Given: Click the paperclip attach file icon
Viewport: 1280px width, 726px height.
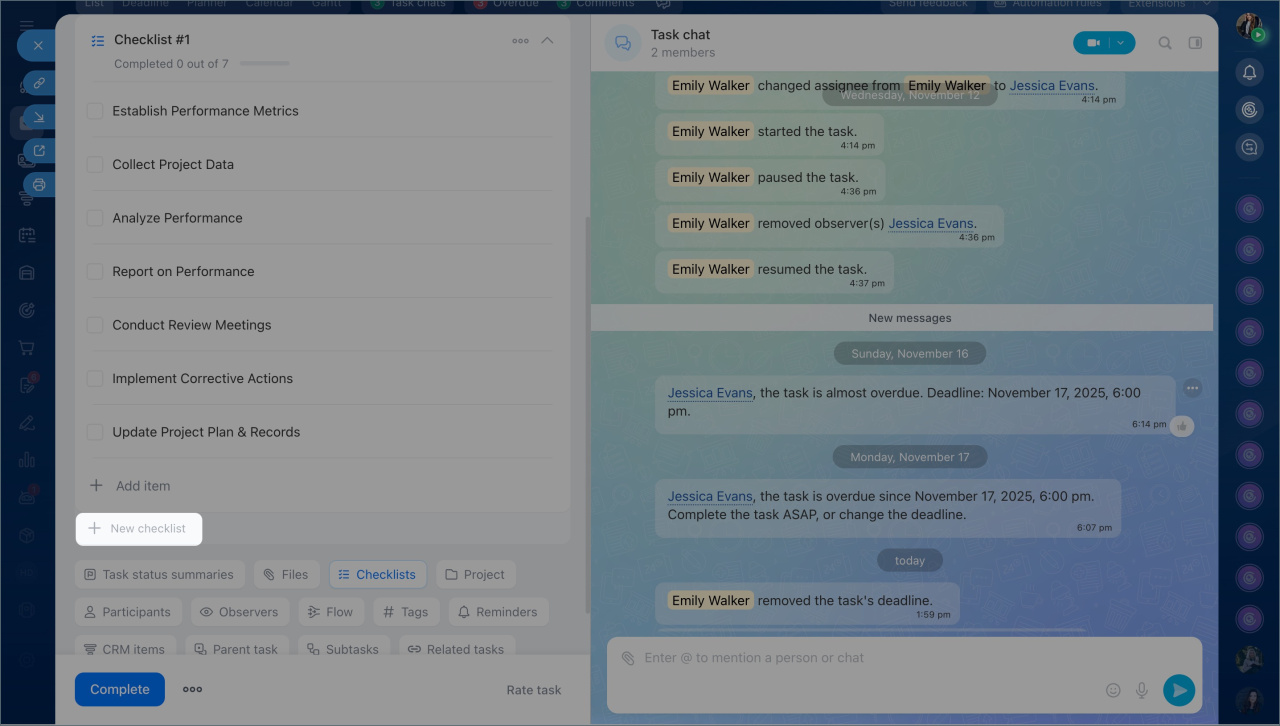Looking at the screenshot, I should click(628, 658).
